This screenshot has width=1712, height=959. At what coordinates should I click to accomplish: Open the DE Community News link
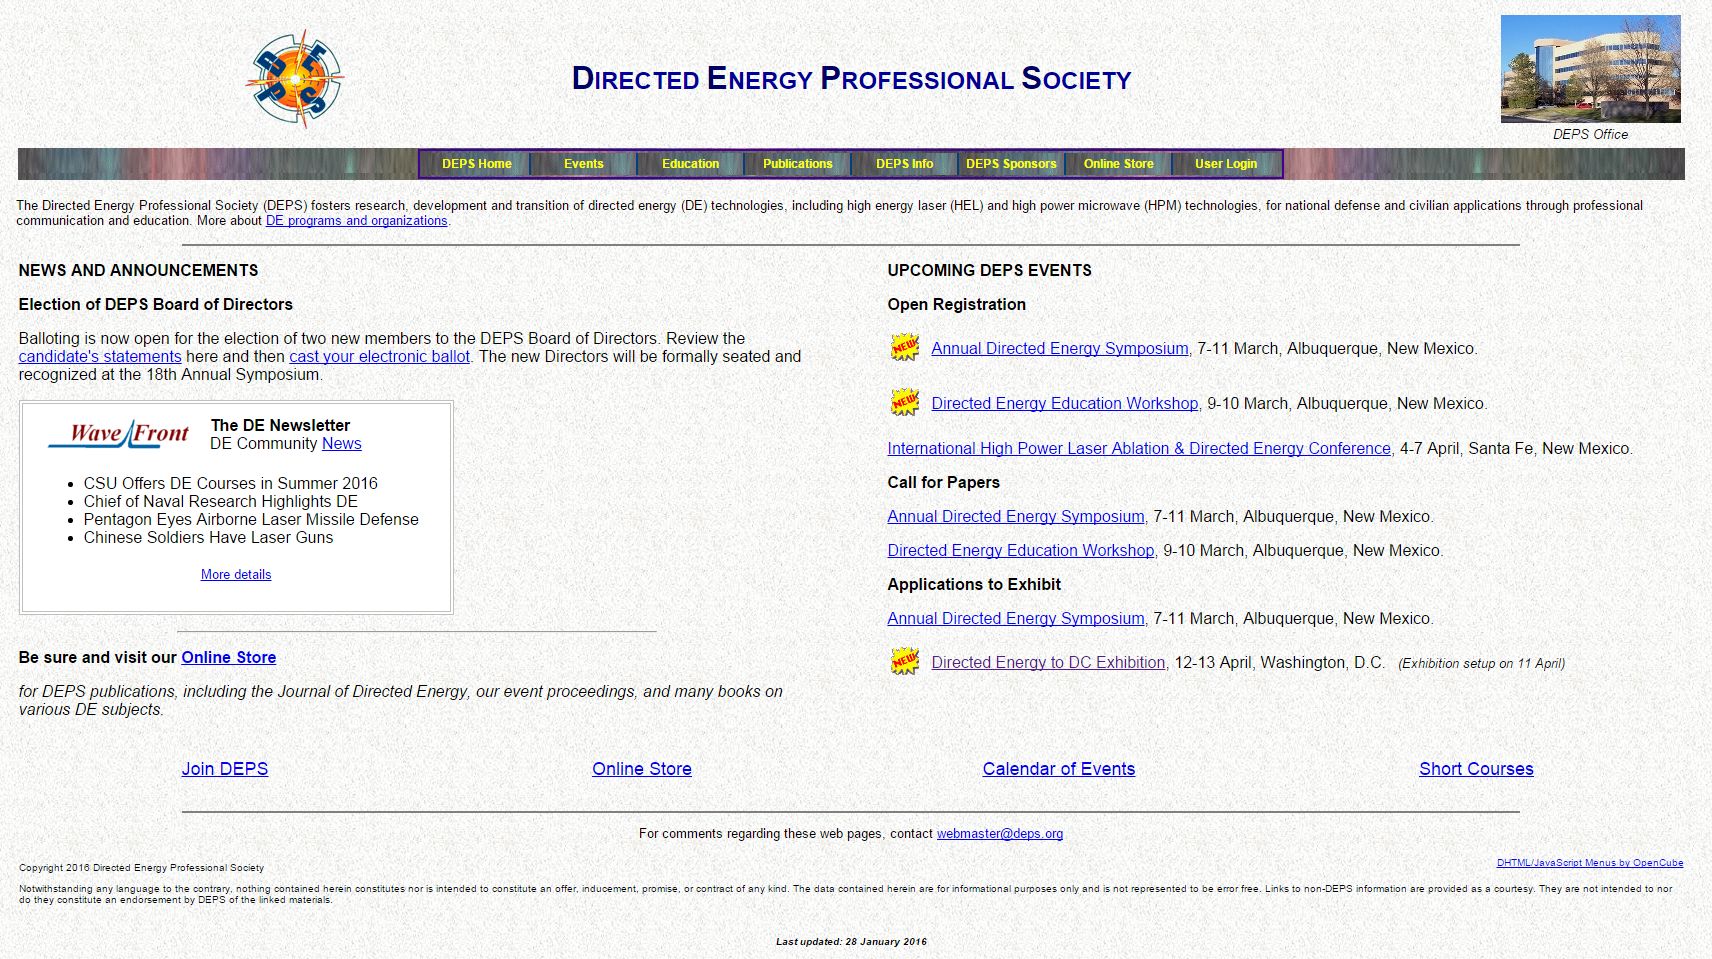[341, 444]
